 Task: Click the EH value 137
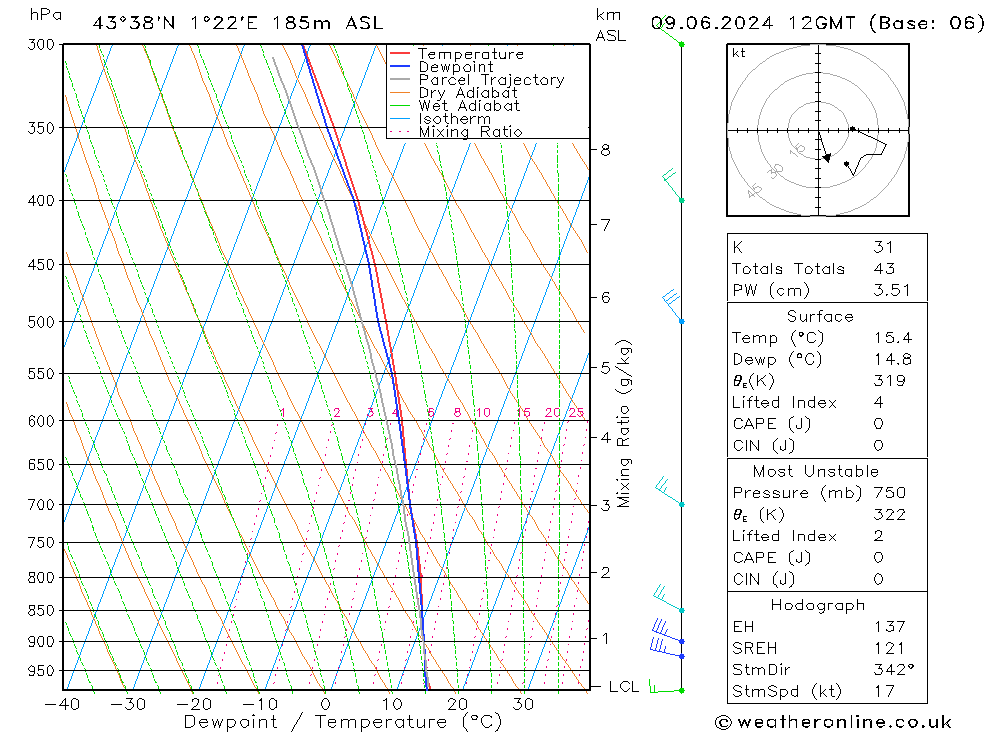click(890, 626)
